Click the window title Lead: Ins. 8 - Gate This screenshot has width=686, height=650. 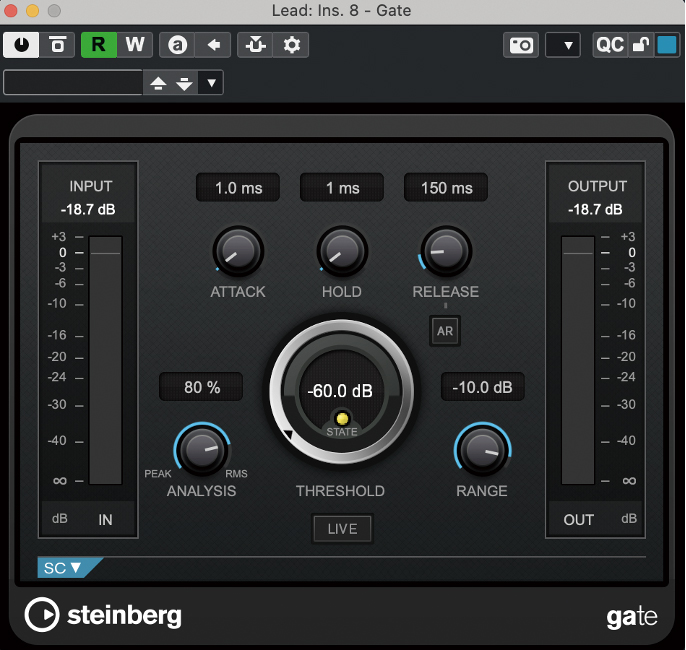tap(341, 10)
